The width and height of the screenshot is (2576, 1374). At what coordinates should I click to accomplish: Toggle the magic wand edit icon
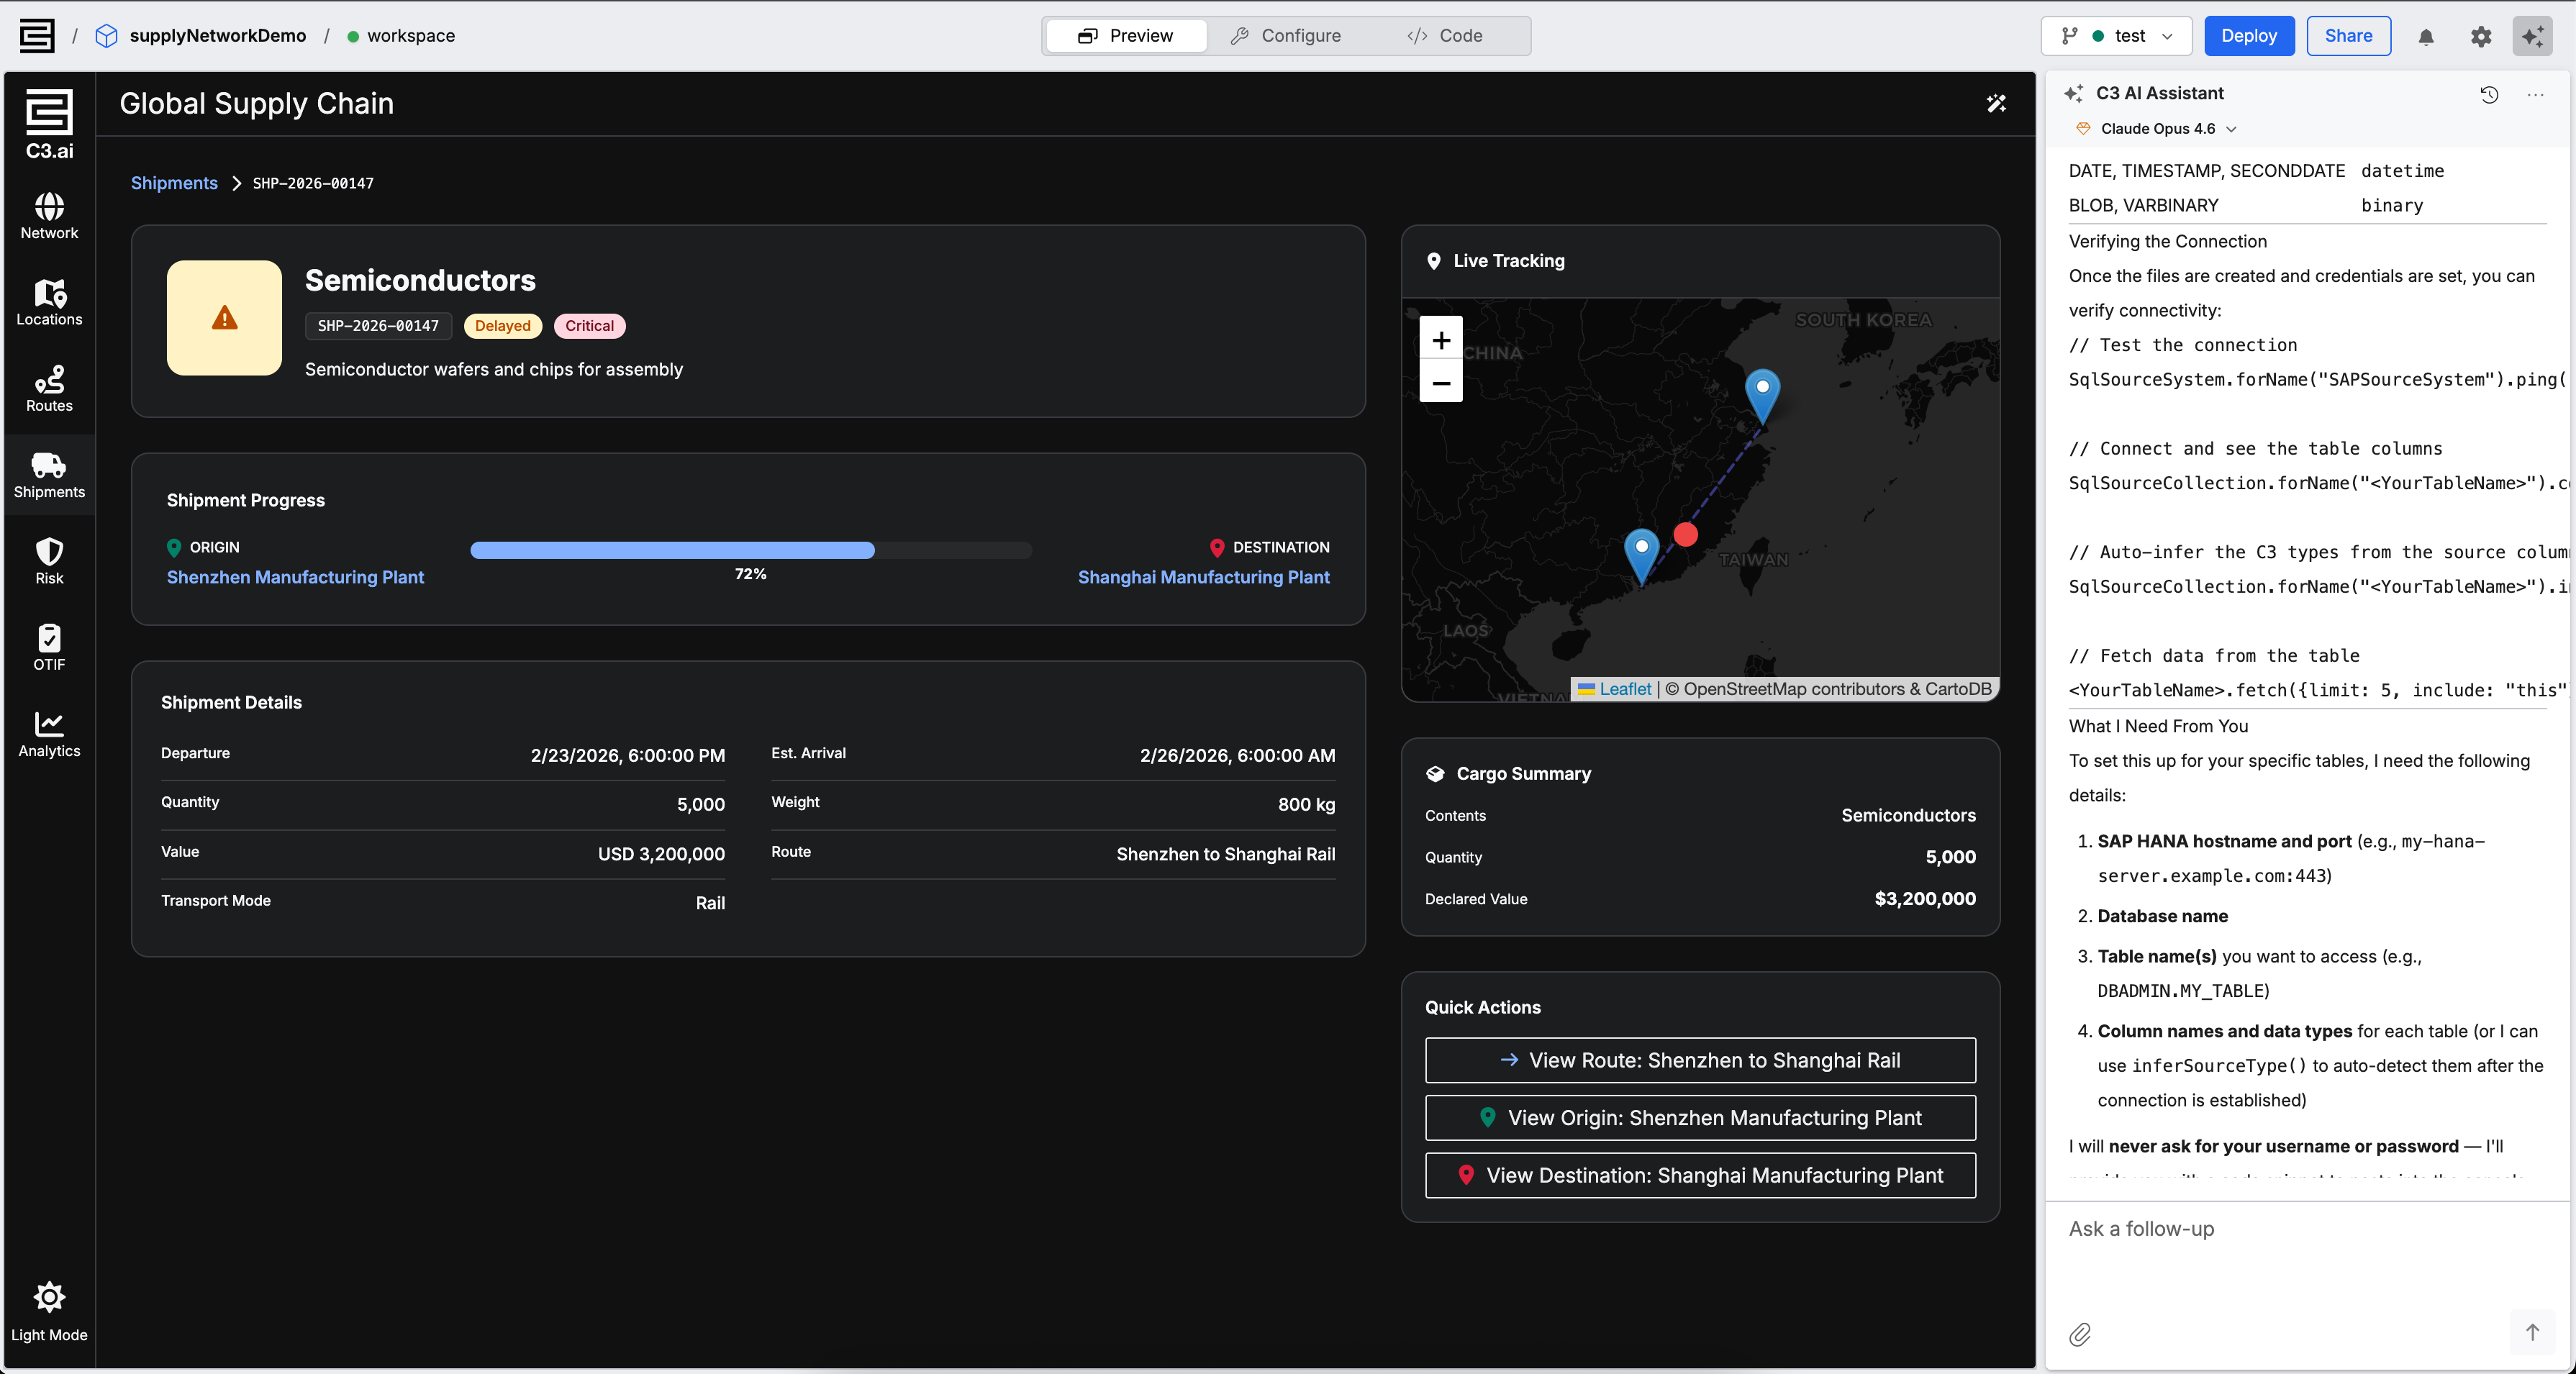pos(1996,104)
